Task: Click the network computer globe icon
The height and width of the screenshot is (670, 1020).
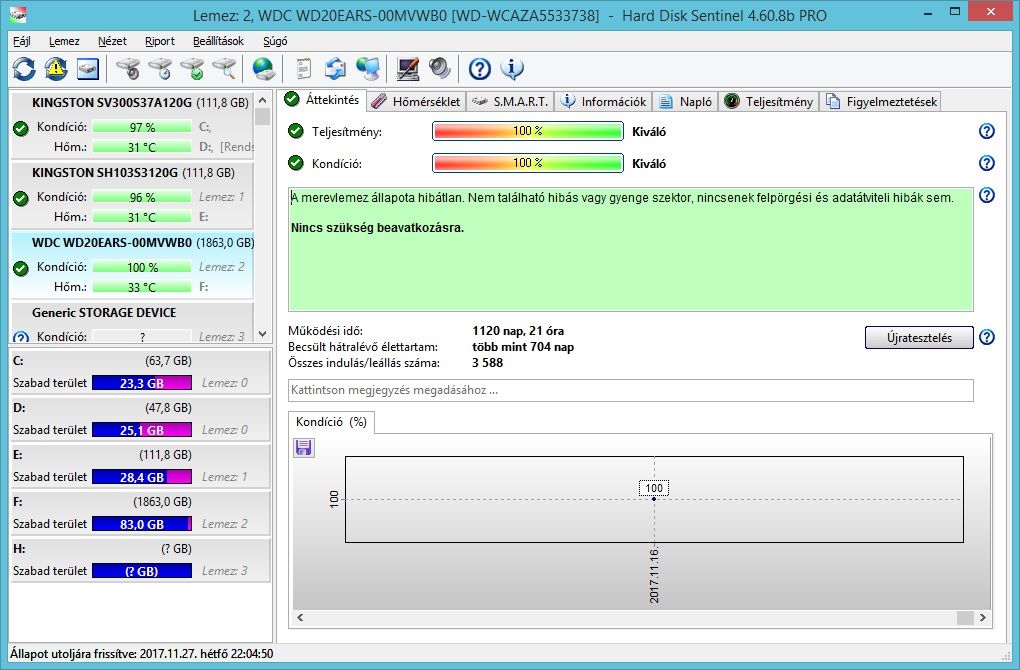Action: [368, 68]
